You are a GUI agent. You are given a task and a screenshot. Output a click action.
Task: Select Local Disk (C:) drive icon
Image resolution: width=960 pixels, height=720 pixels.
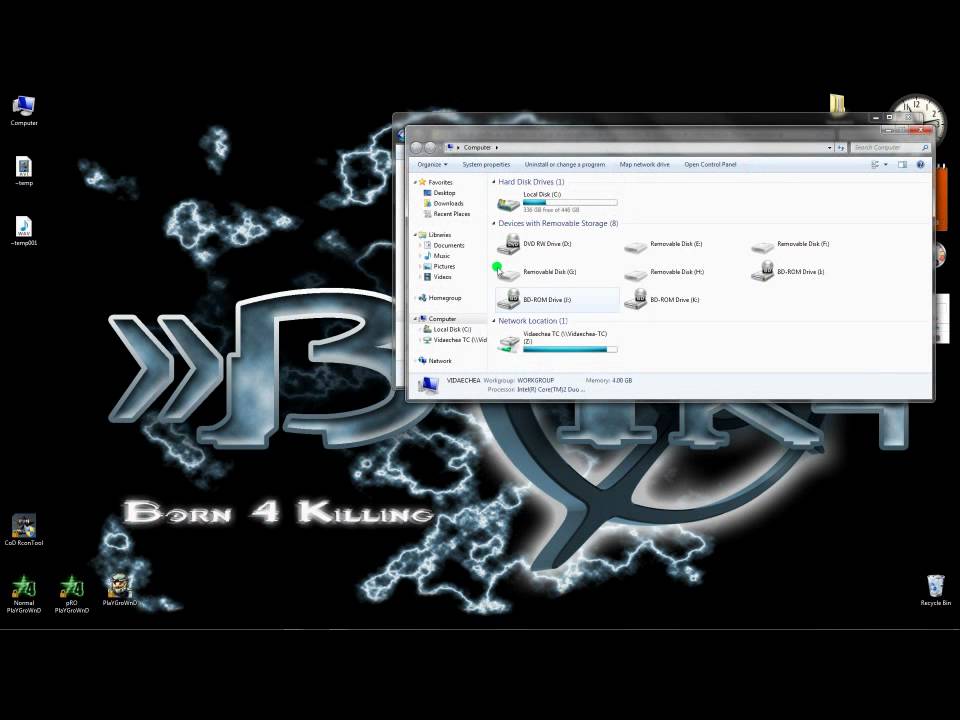click(508, 203)
